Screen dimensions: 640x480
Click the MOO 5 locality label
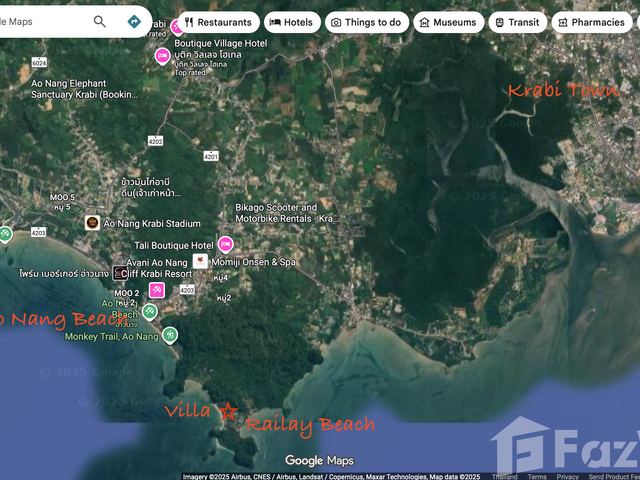pyautogui.click(x=62, y=197)
